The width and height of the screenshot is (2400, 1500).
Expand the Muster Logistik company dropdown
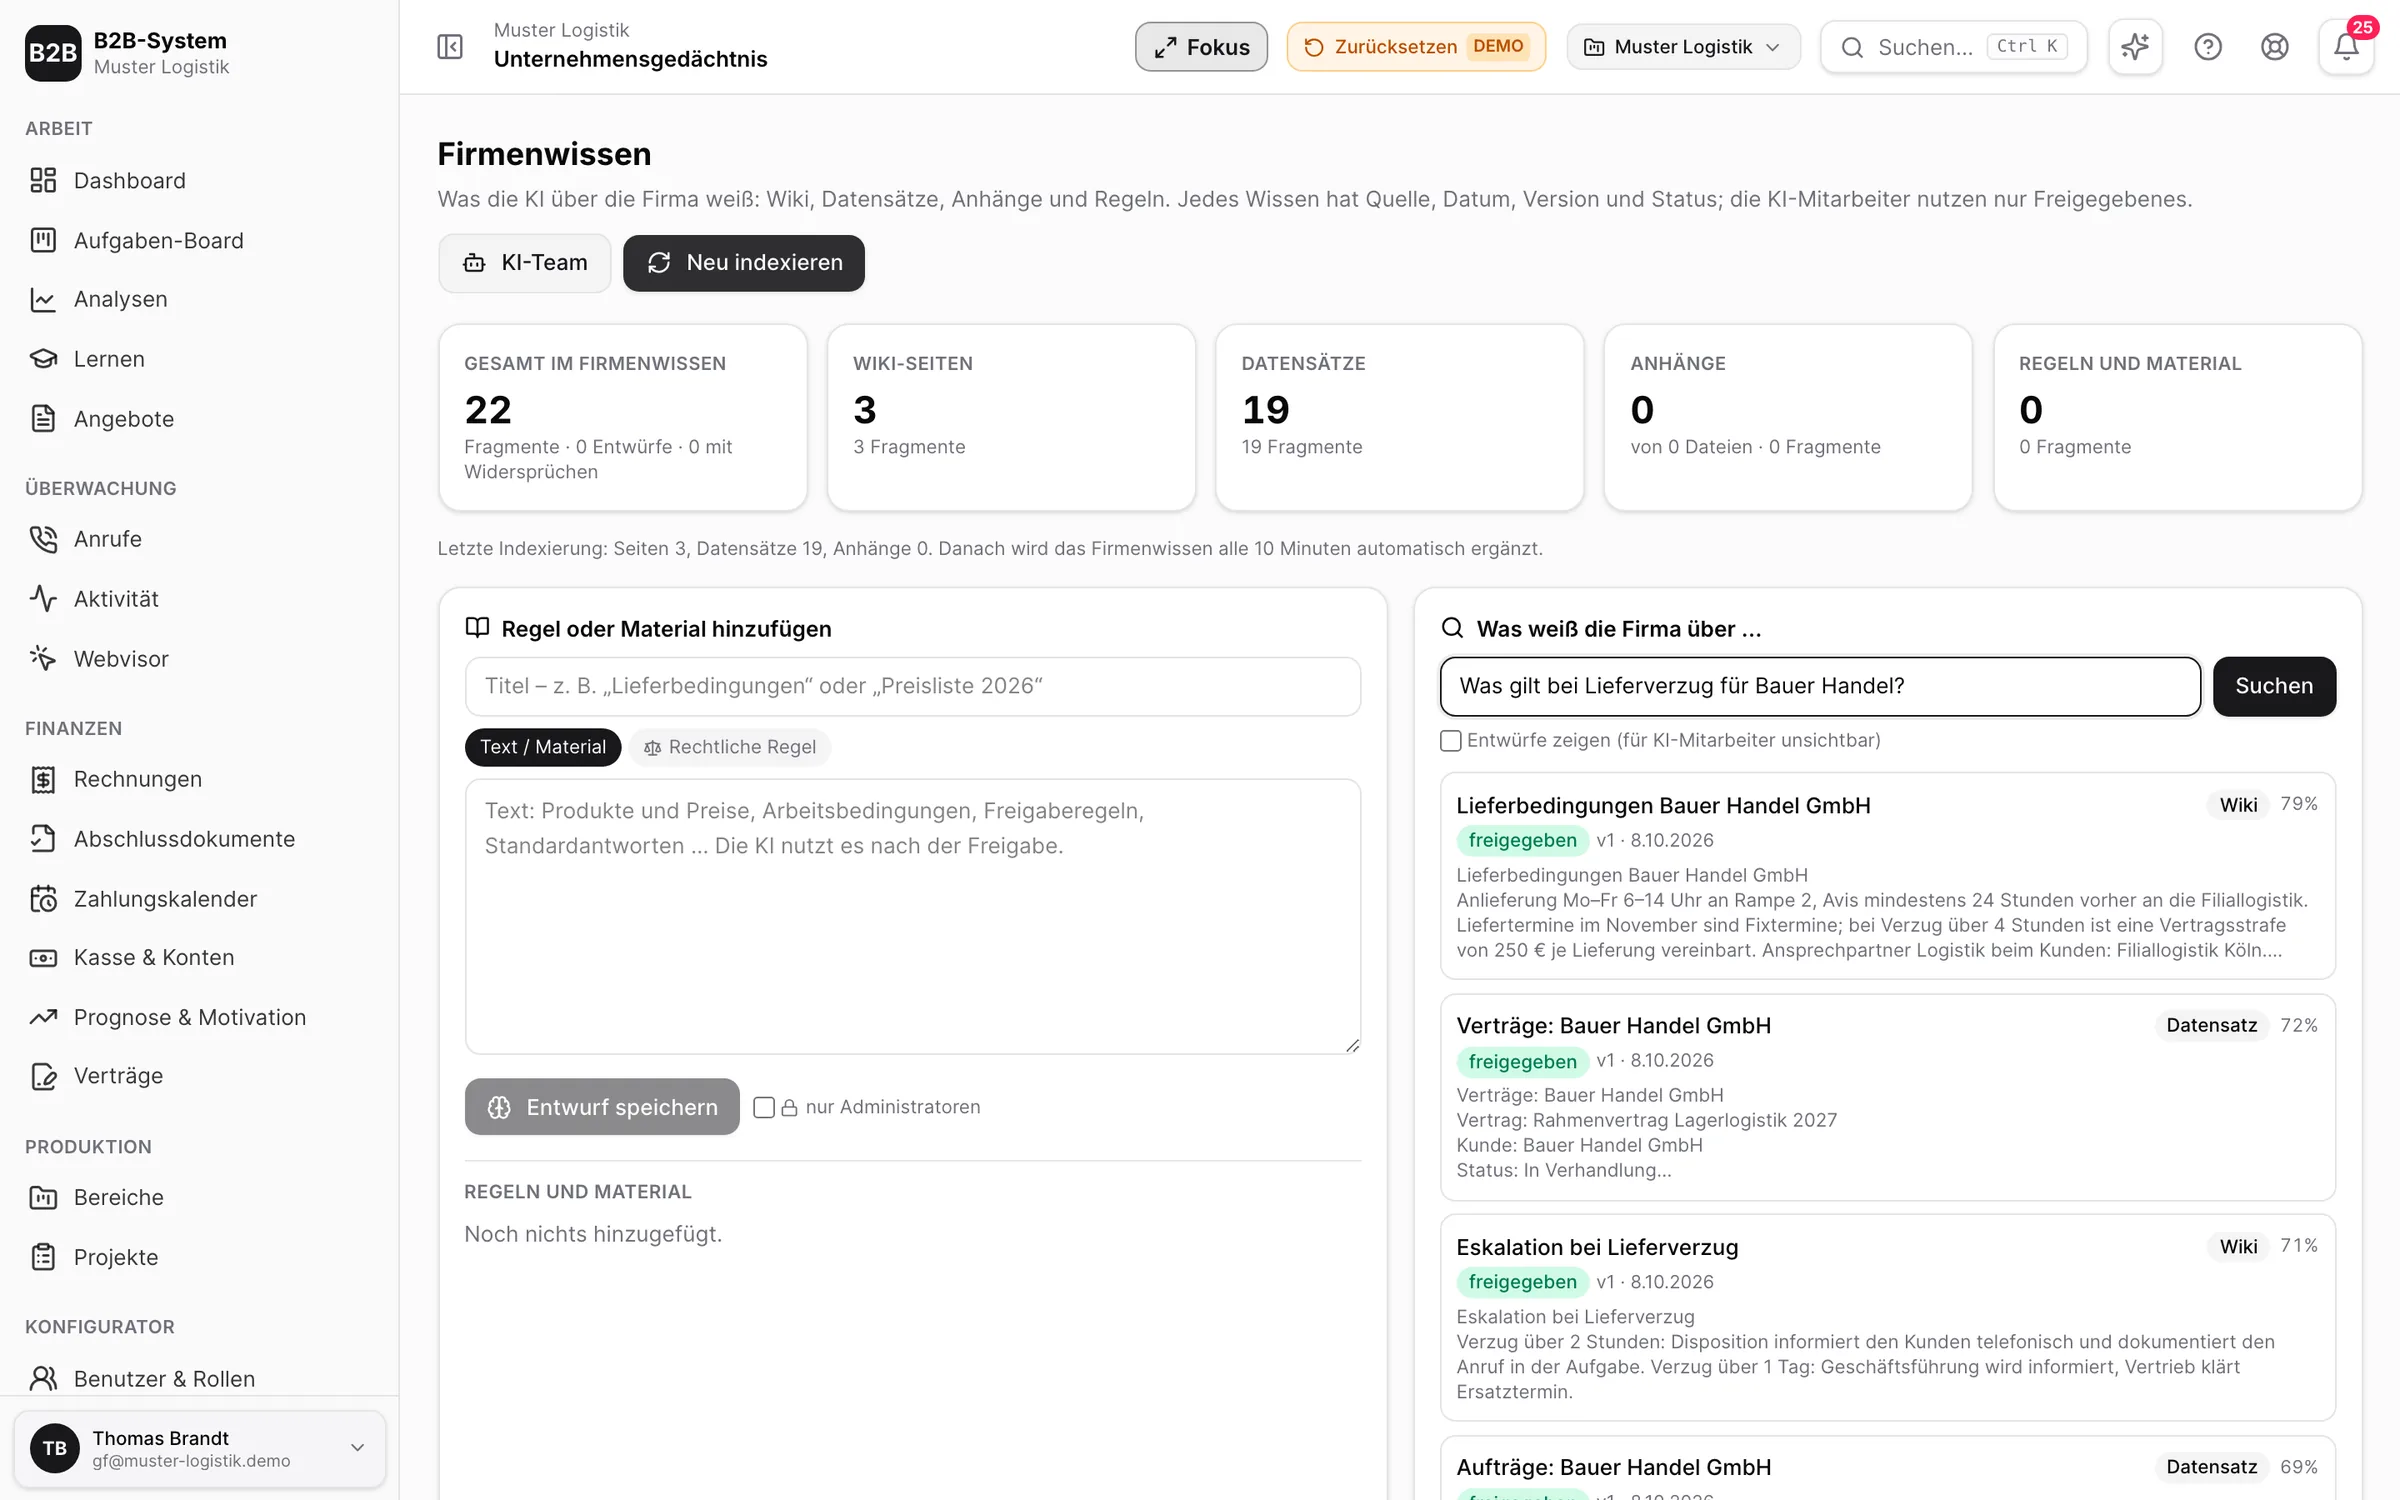1683,47
